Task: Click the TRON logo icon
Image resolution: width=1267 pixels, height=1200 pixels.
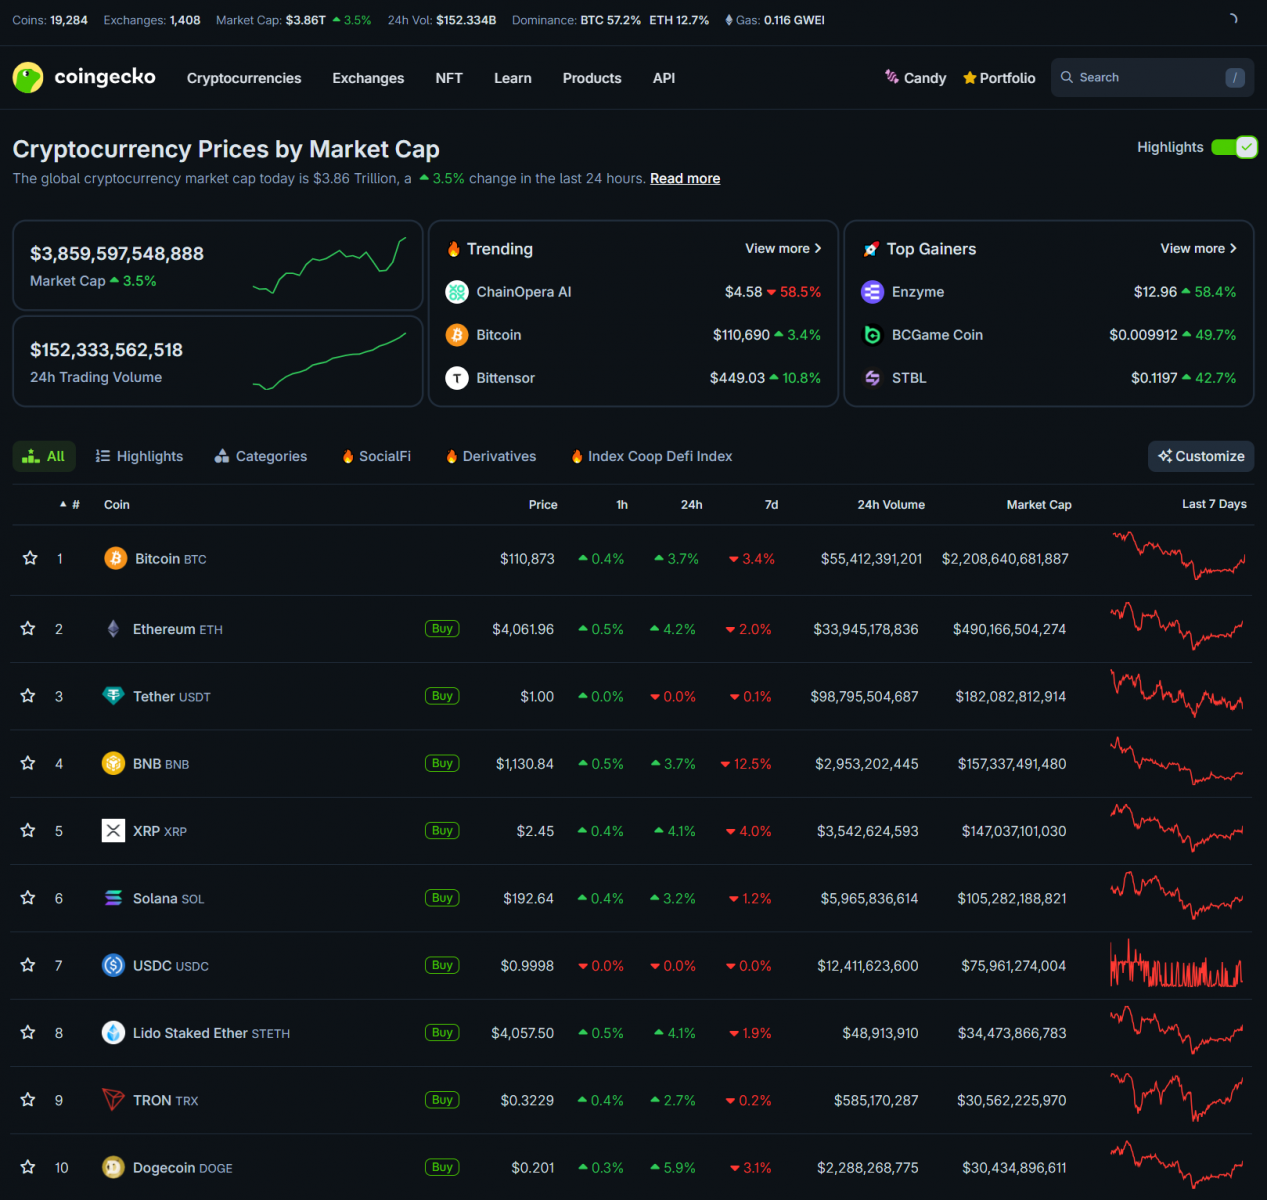Action: [113, 1100]
